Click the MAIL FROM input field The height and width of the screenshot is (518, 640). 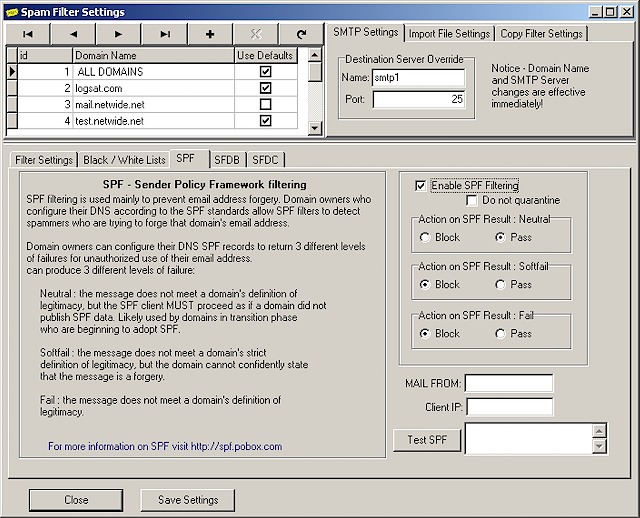tap(509, 383)
